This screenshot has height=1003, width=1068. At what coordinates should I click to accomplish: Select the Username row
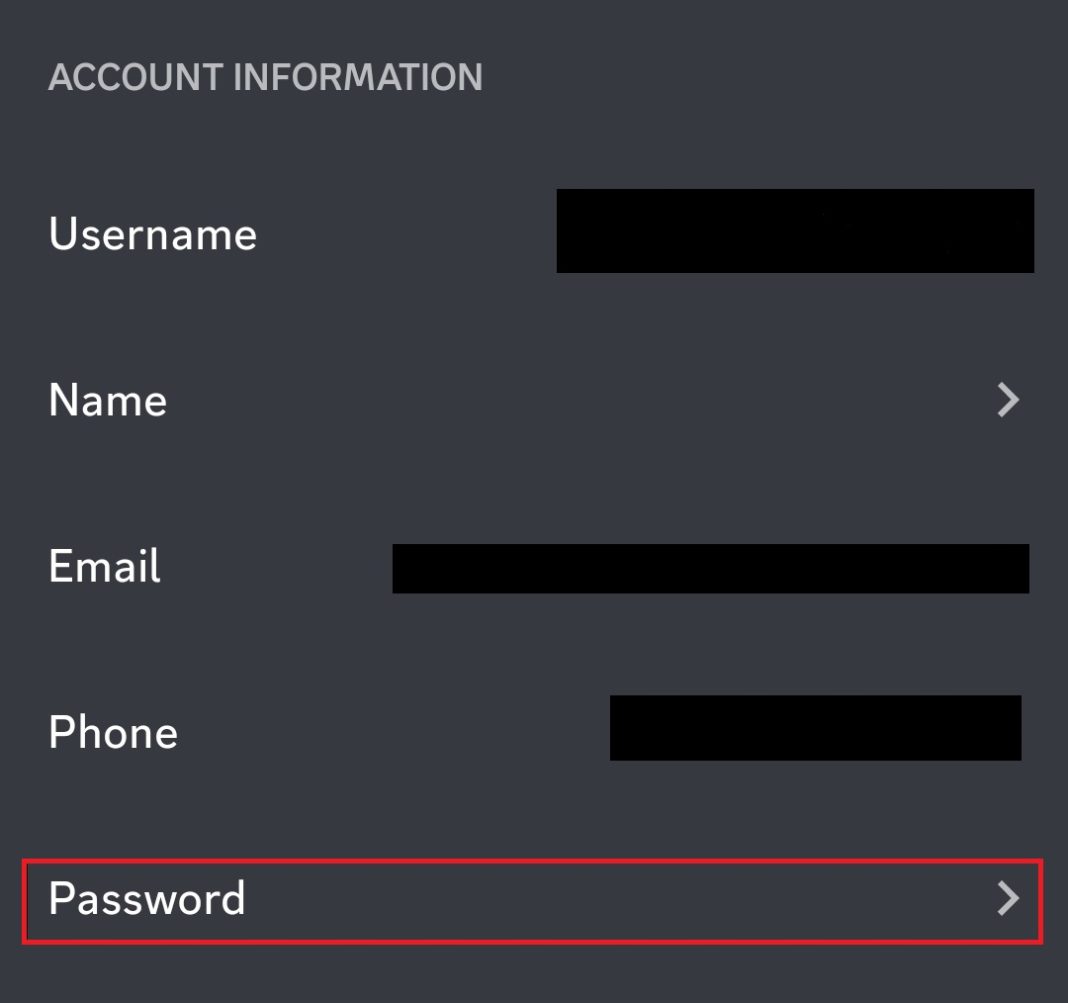(300, 233)
